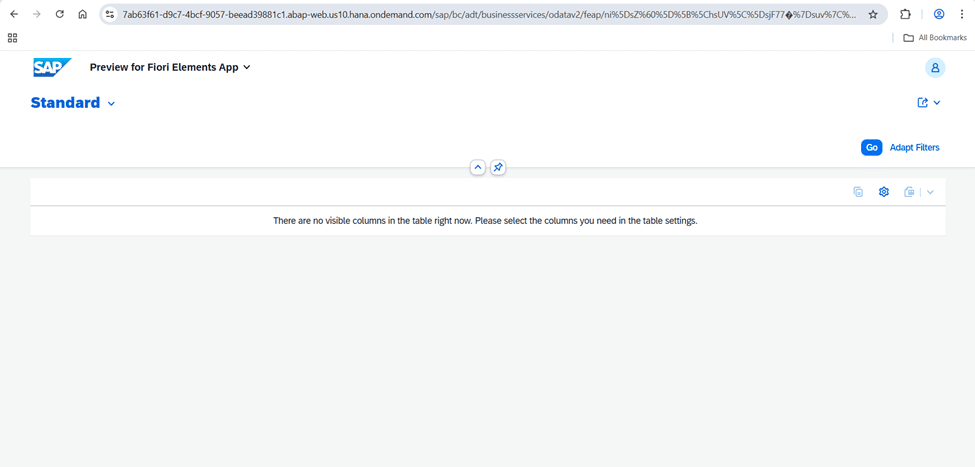Image resolution: width=975 pixels, height=467 pixels.
Task: Click the browser home button
Action: (83, 15)
